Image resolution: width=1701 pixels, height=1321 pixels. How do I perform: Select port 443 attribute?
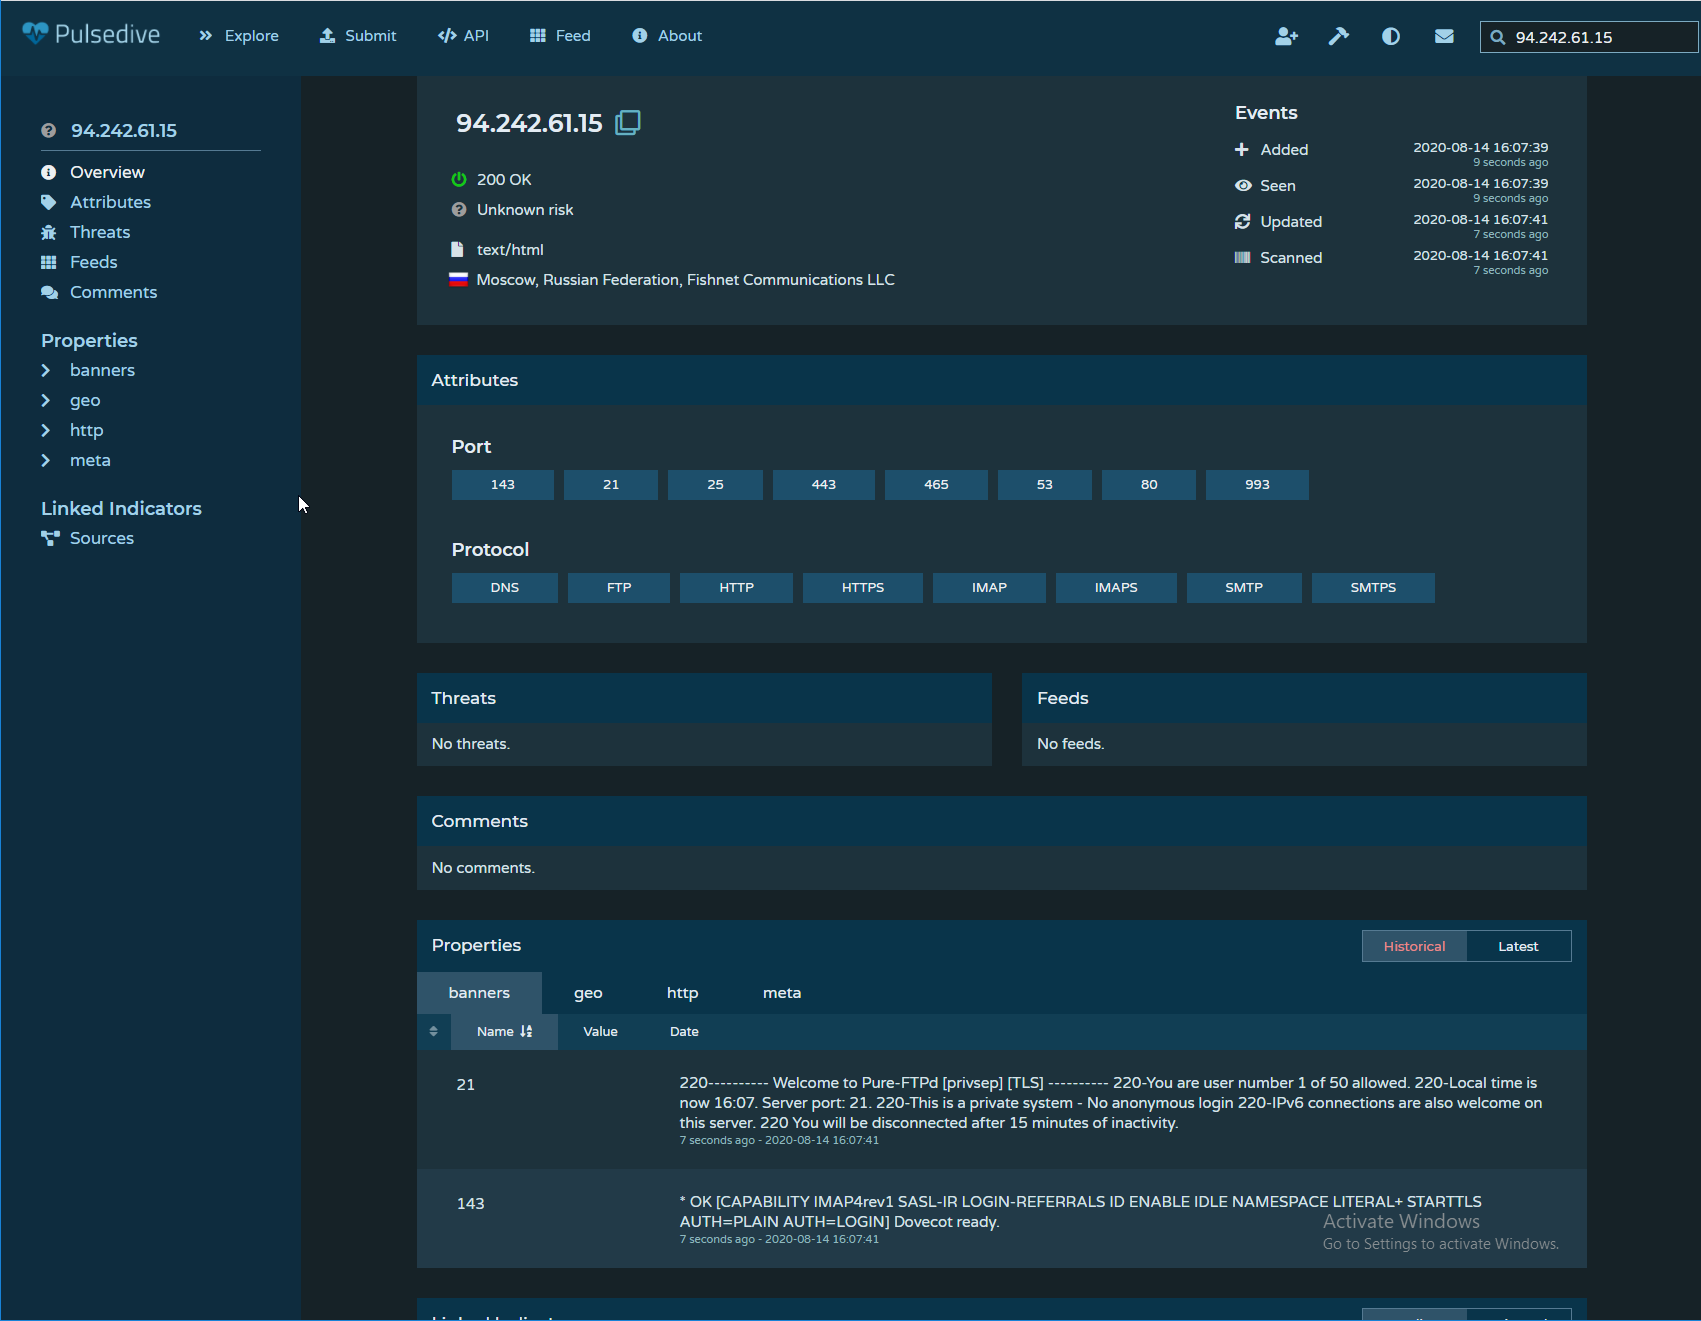tap(824, 484)
